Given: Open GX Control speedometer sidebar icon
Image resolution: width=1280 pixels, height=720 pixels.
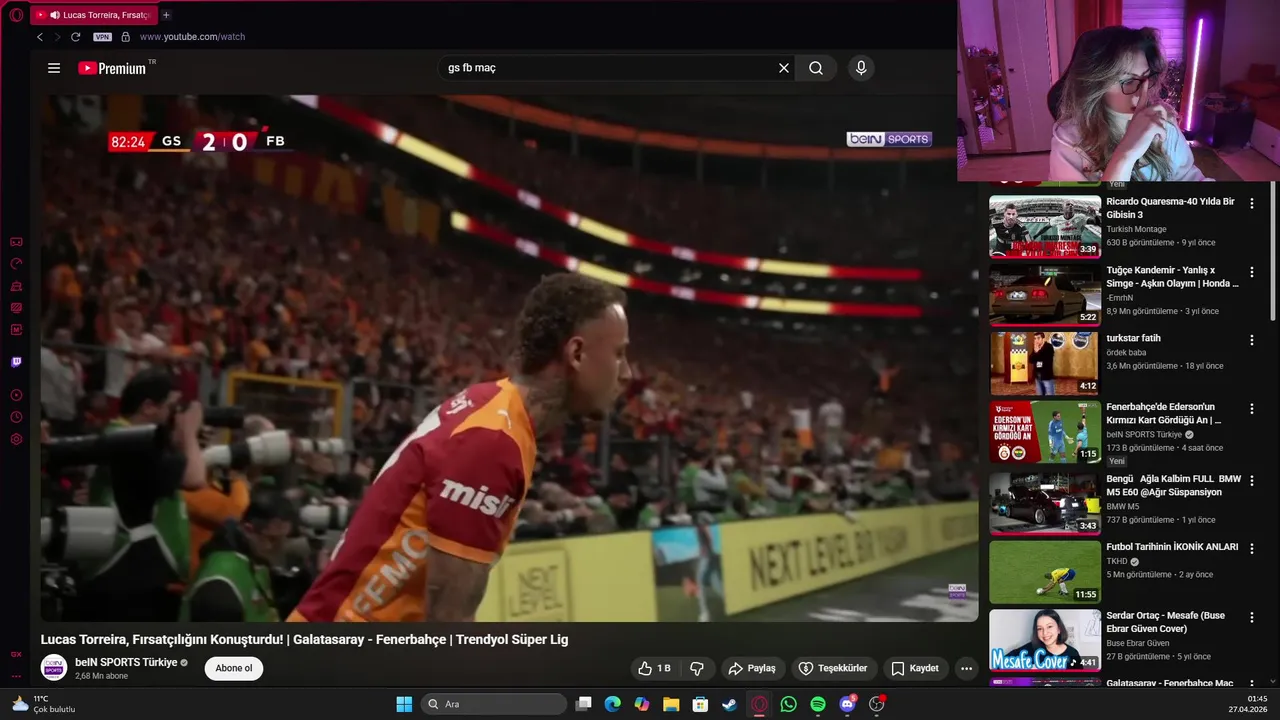Looking at the screenshot, I should [x=16, y=264].
